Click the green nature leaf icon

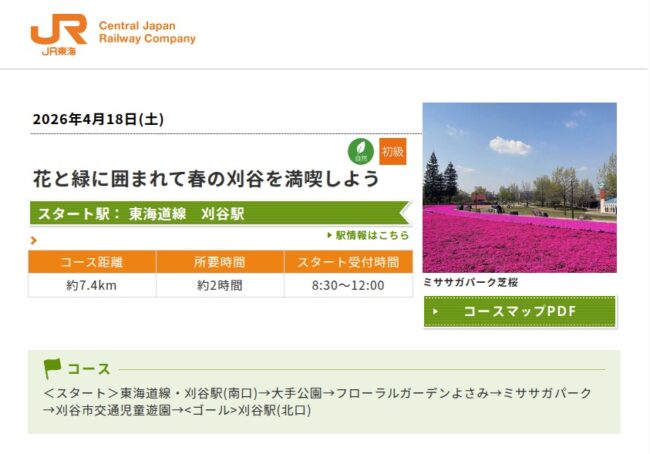360,151
